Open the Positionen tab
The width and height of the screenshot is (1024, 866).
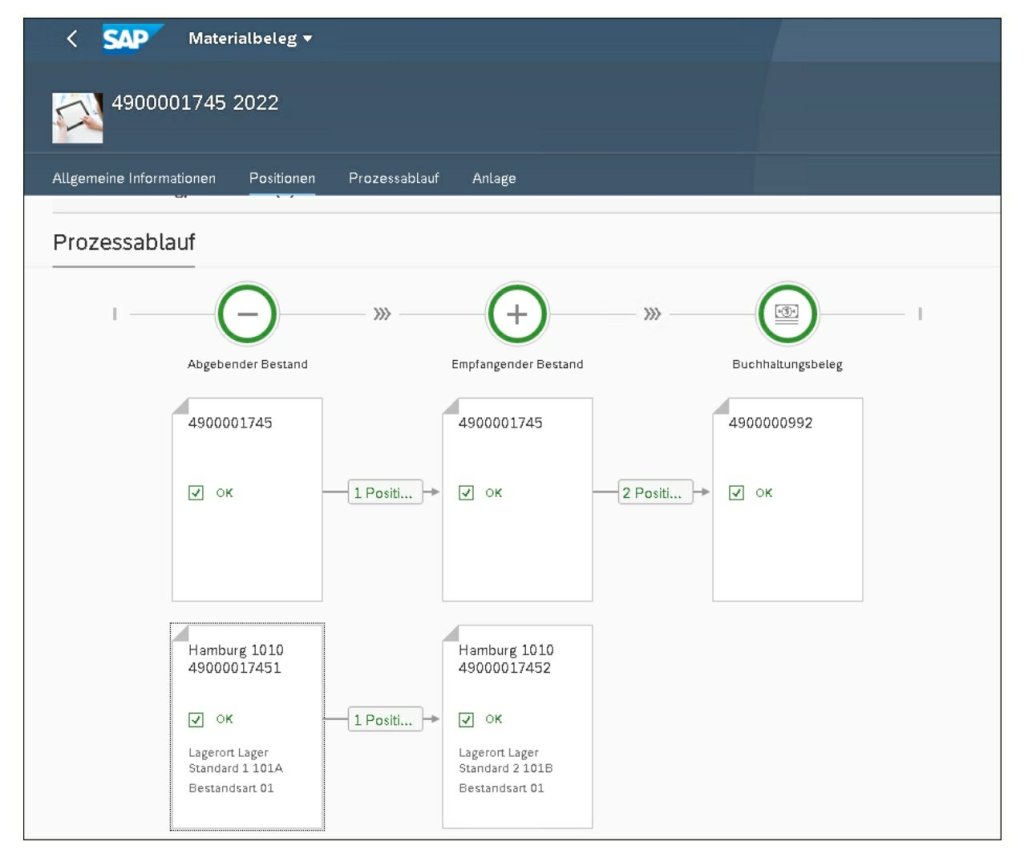282,179
